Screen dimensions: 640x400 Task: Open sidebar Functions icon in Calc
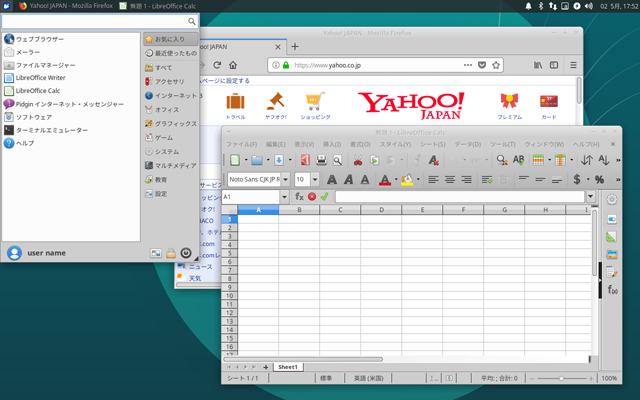tap(612, 289)
